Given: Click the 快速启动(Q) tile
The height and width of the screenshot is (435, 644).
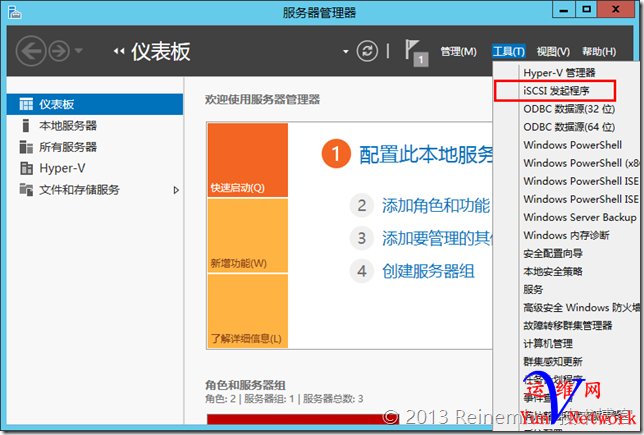Looking at the screenshot, I should point(248,160).
